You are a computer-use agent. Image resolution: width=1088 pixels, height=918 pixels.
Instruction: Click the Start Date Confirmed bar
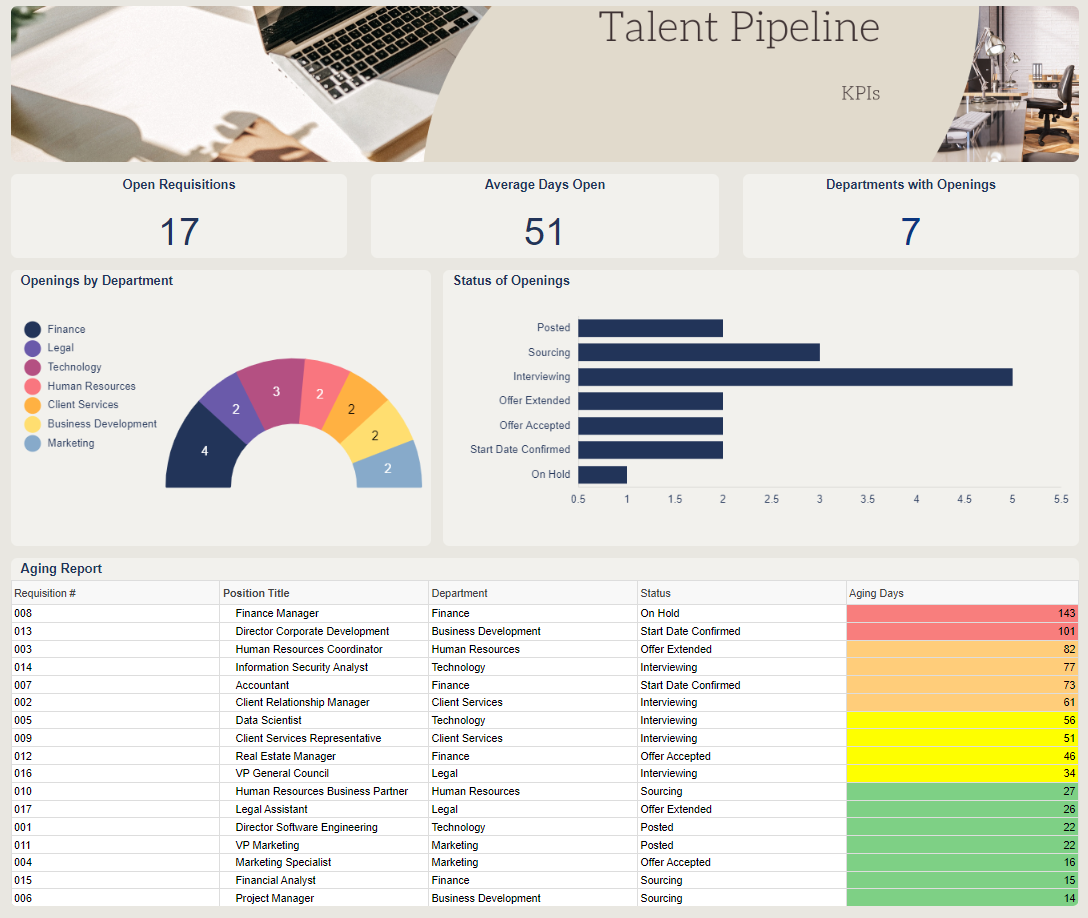(650, 450)
